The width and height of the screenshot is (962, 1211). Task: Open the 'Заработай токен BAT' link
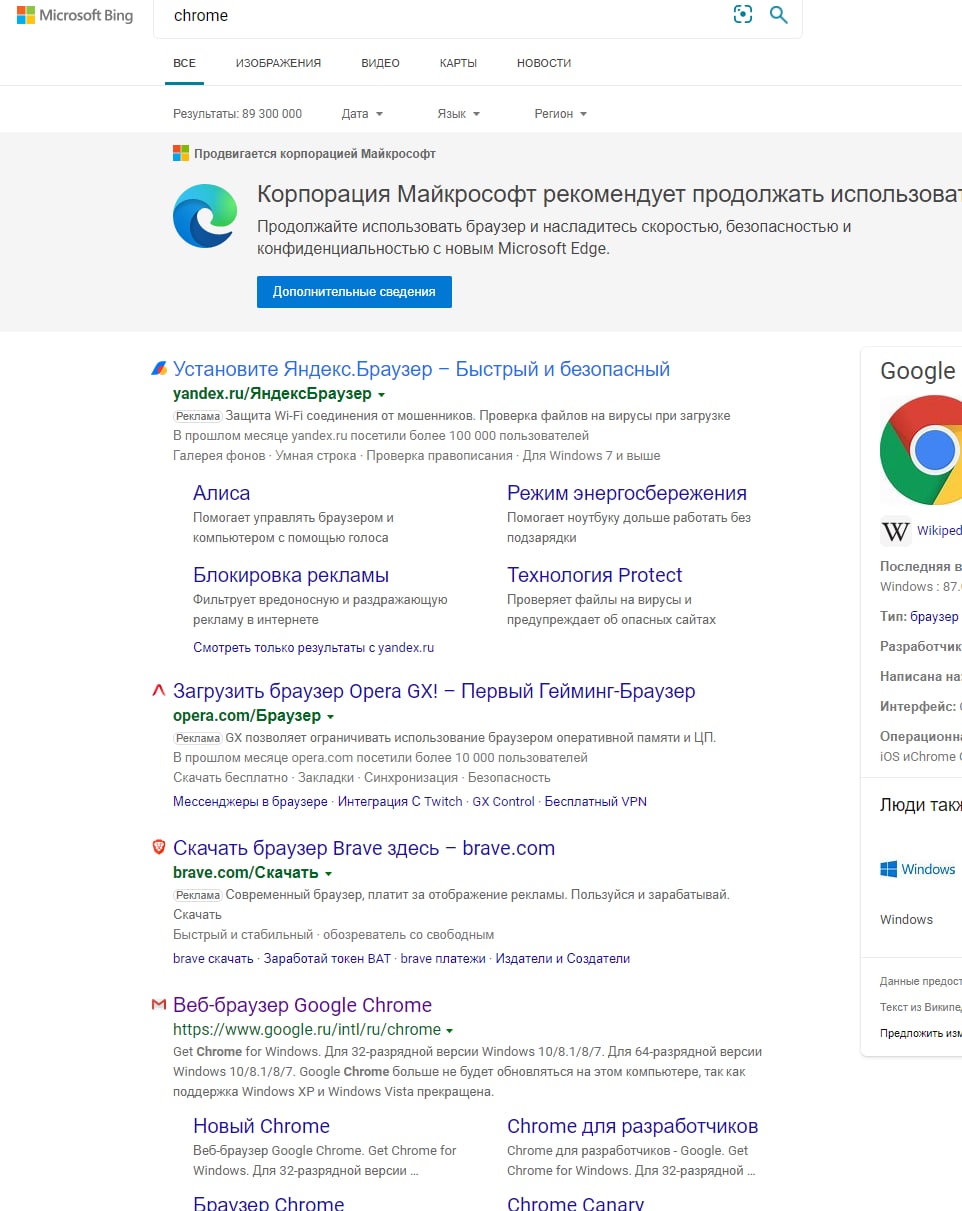tap(327, 958)
